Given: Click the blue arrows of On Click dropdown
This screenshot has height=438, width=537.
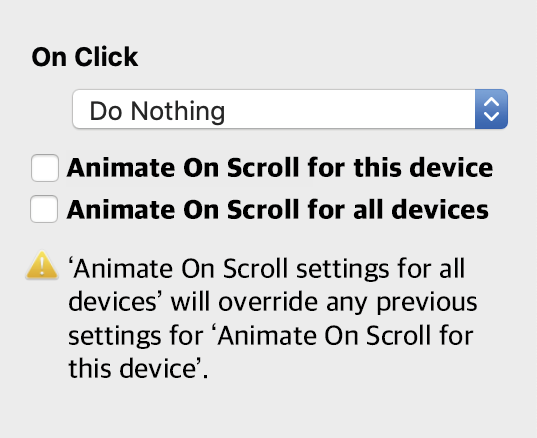Looking at the screenshot, I should (x=491, y=109).
